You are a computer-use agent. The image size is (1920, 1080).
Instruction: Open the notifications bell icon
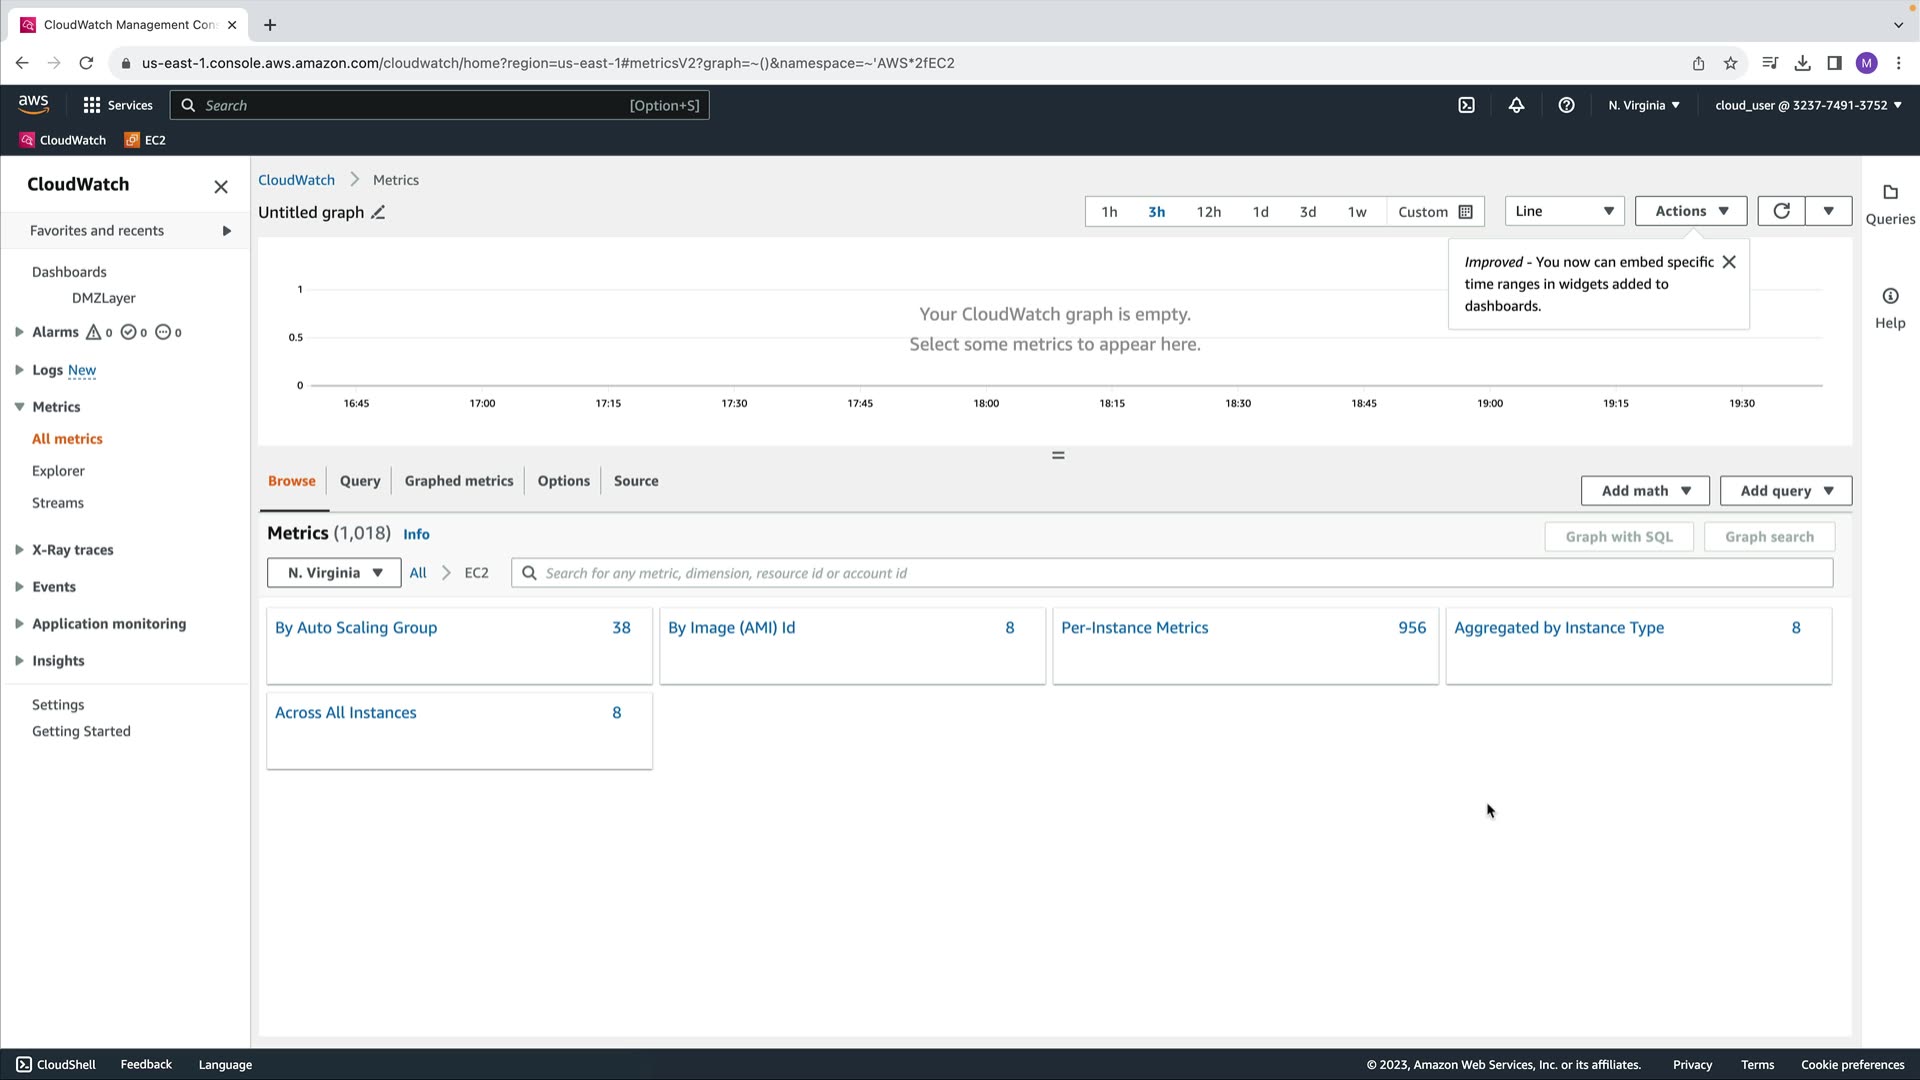click(1516, 105)
